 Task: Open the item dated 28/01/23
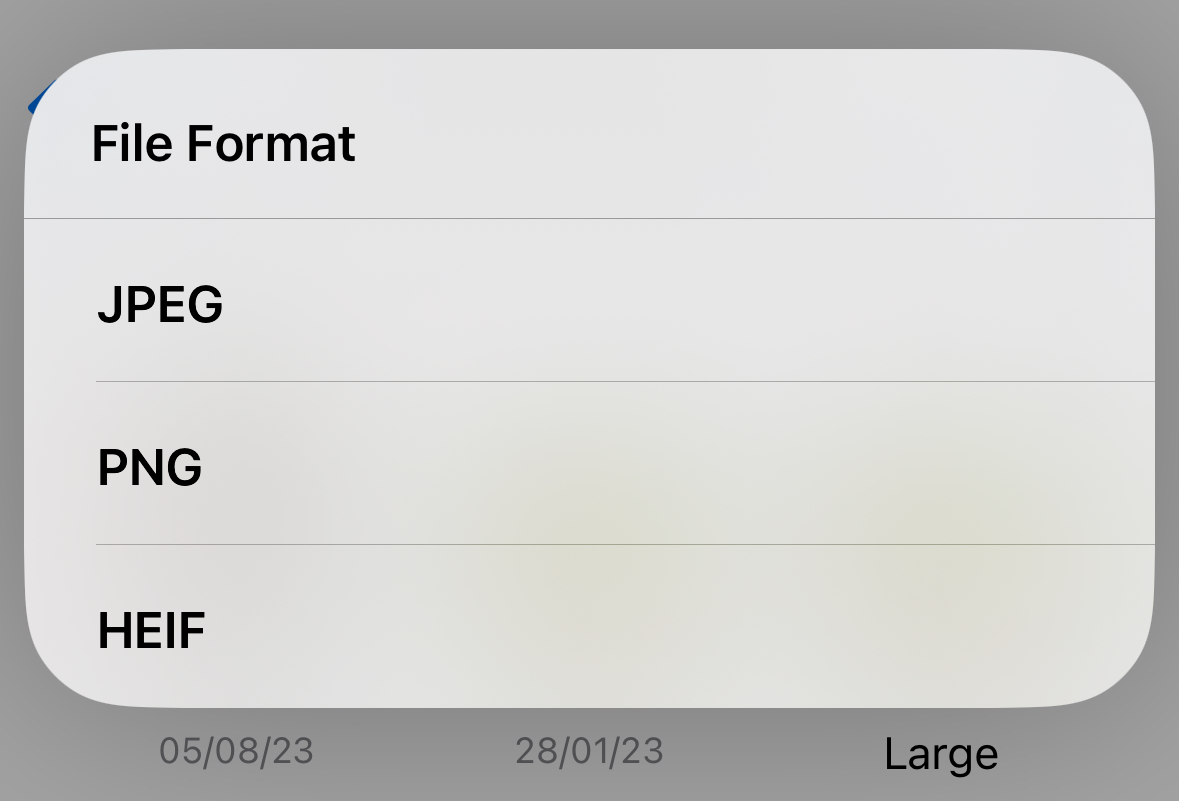590,751
